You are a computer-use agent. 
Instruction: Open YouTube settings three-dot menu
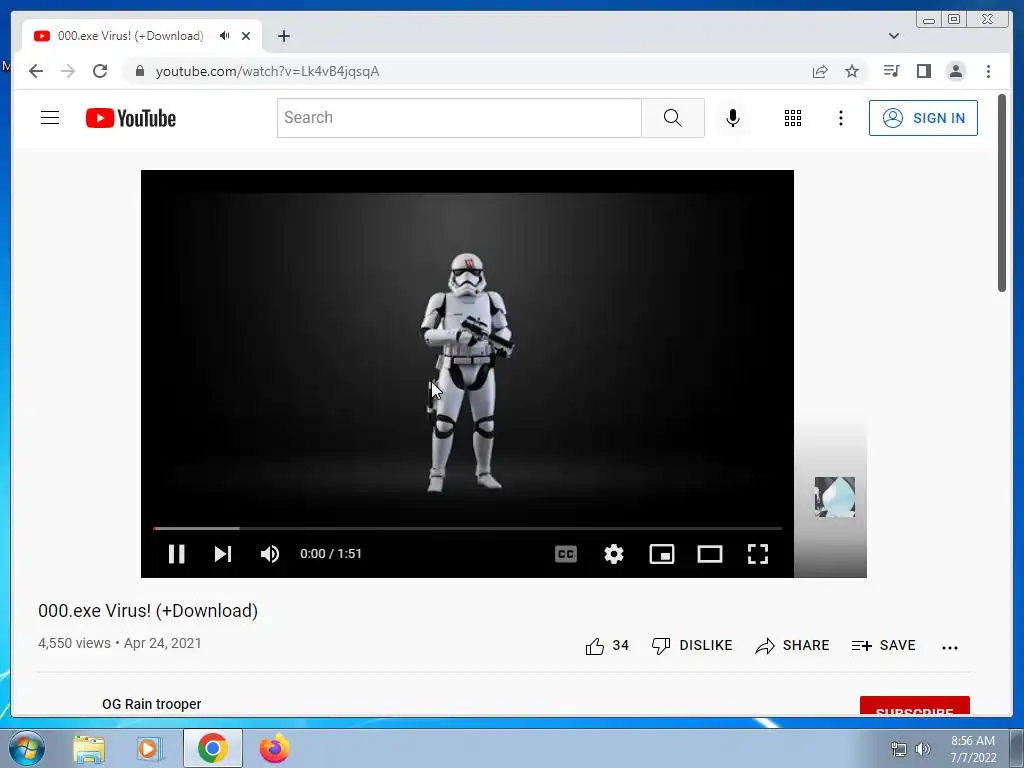pyautogui.click(x=840, y=118)
